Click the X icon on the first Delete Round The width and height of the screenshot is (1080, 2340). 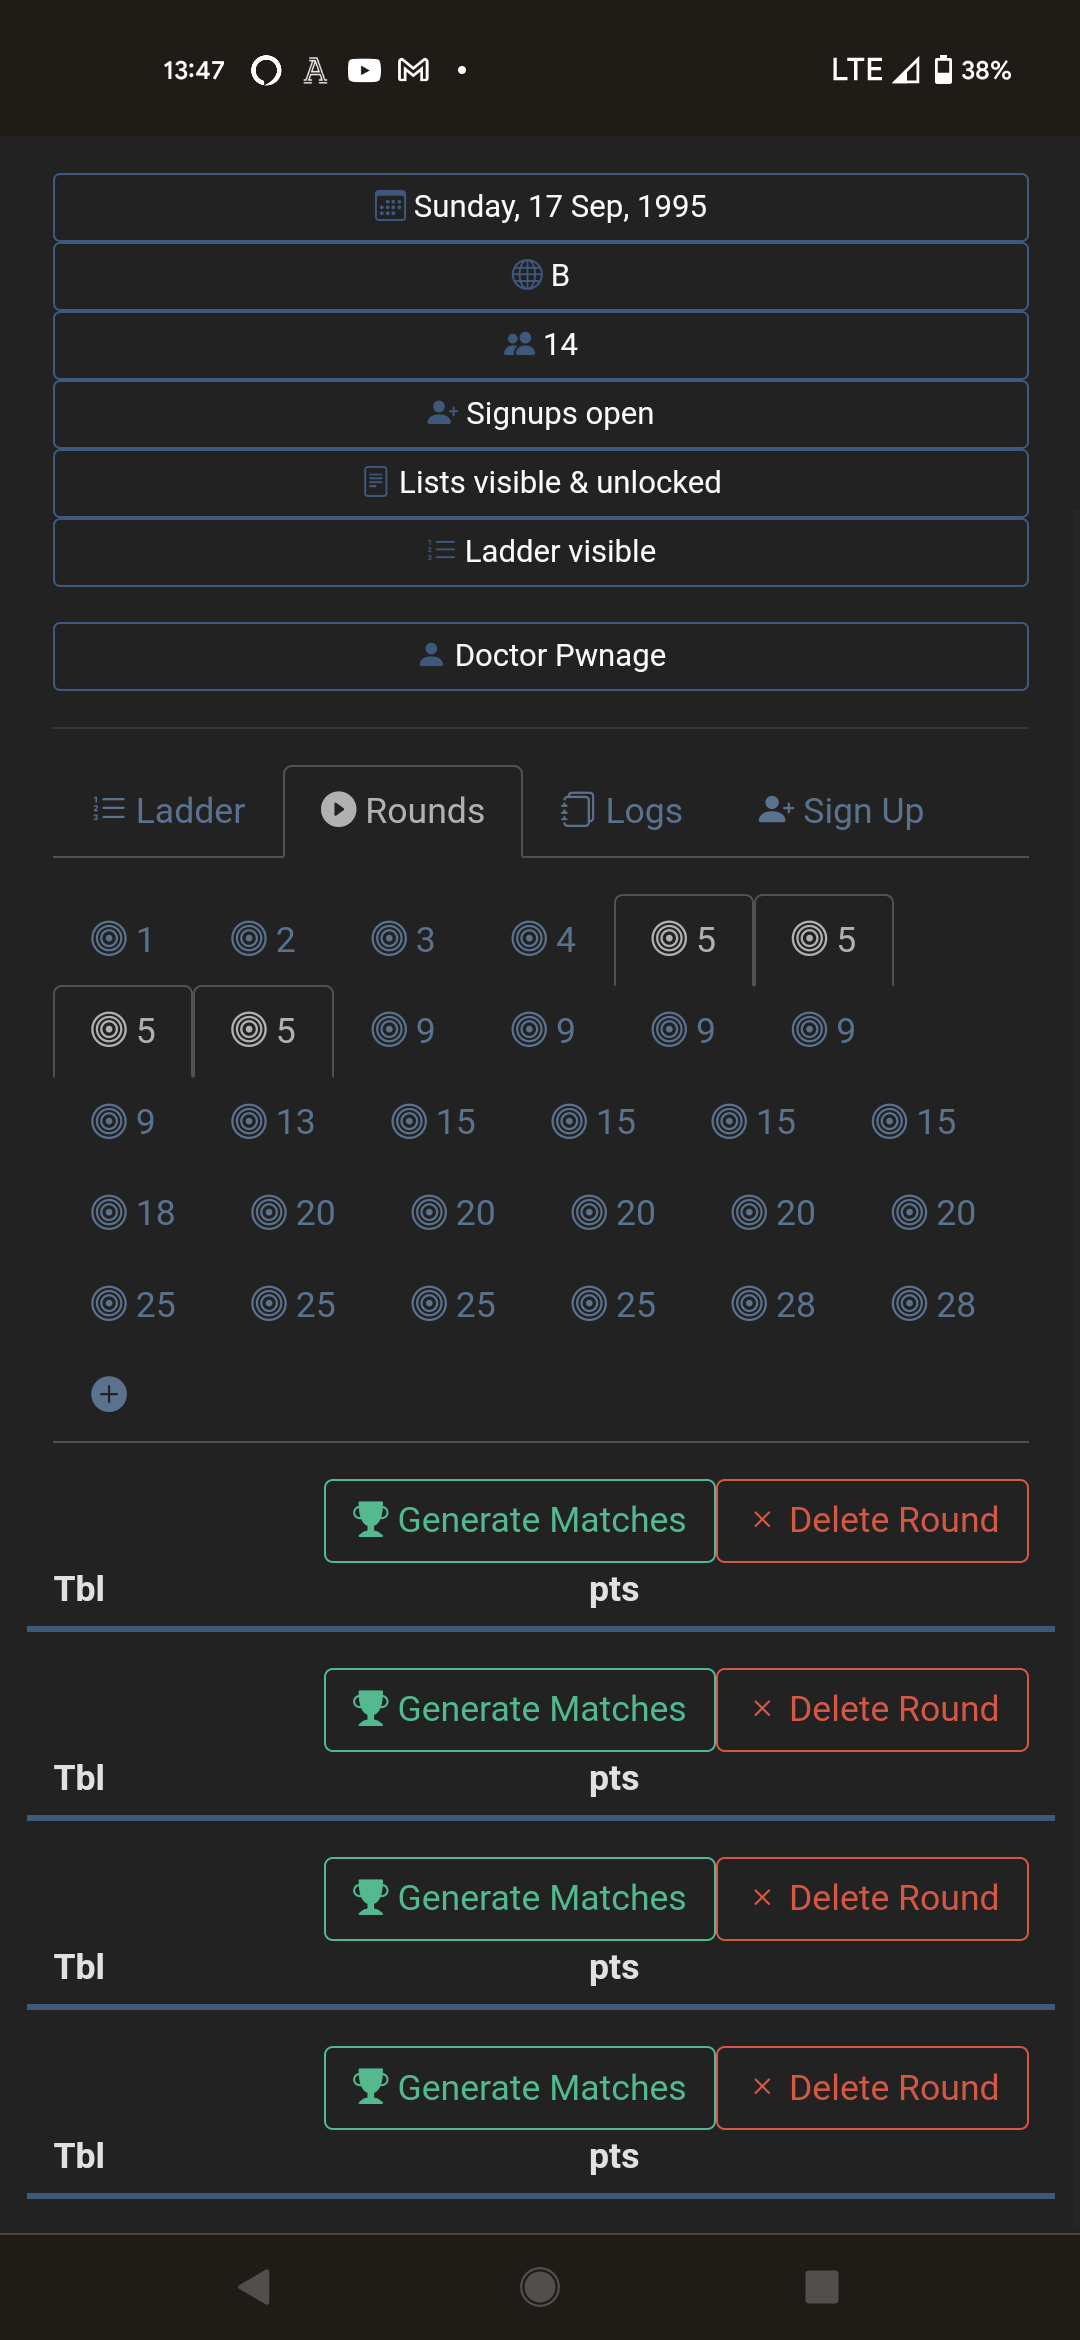[763, 1519]
